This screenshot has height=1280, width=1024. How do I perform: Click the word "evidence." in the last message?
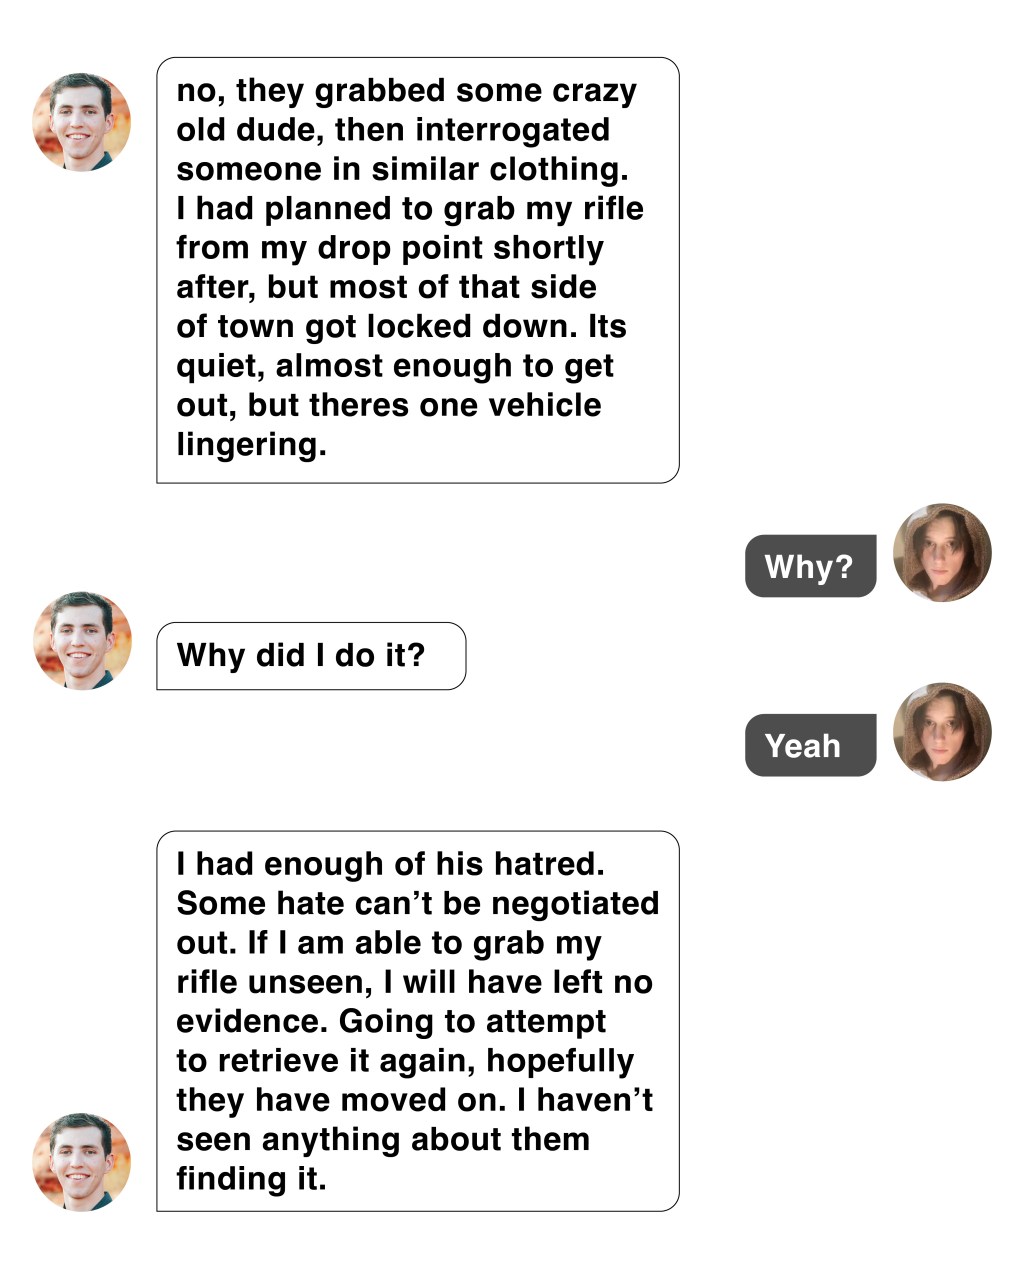pyautogui.click(x=252, y=1021)
